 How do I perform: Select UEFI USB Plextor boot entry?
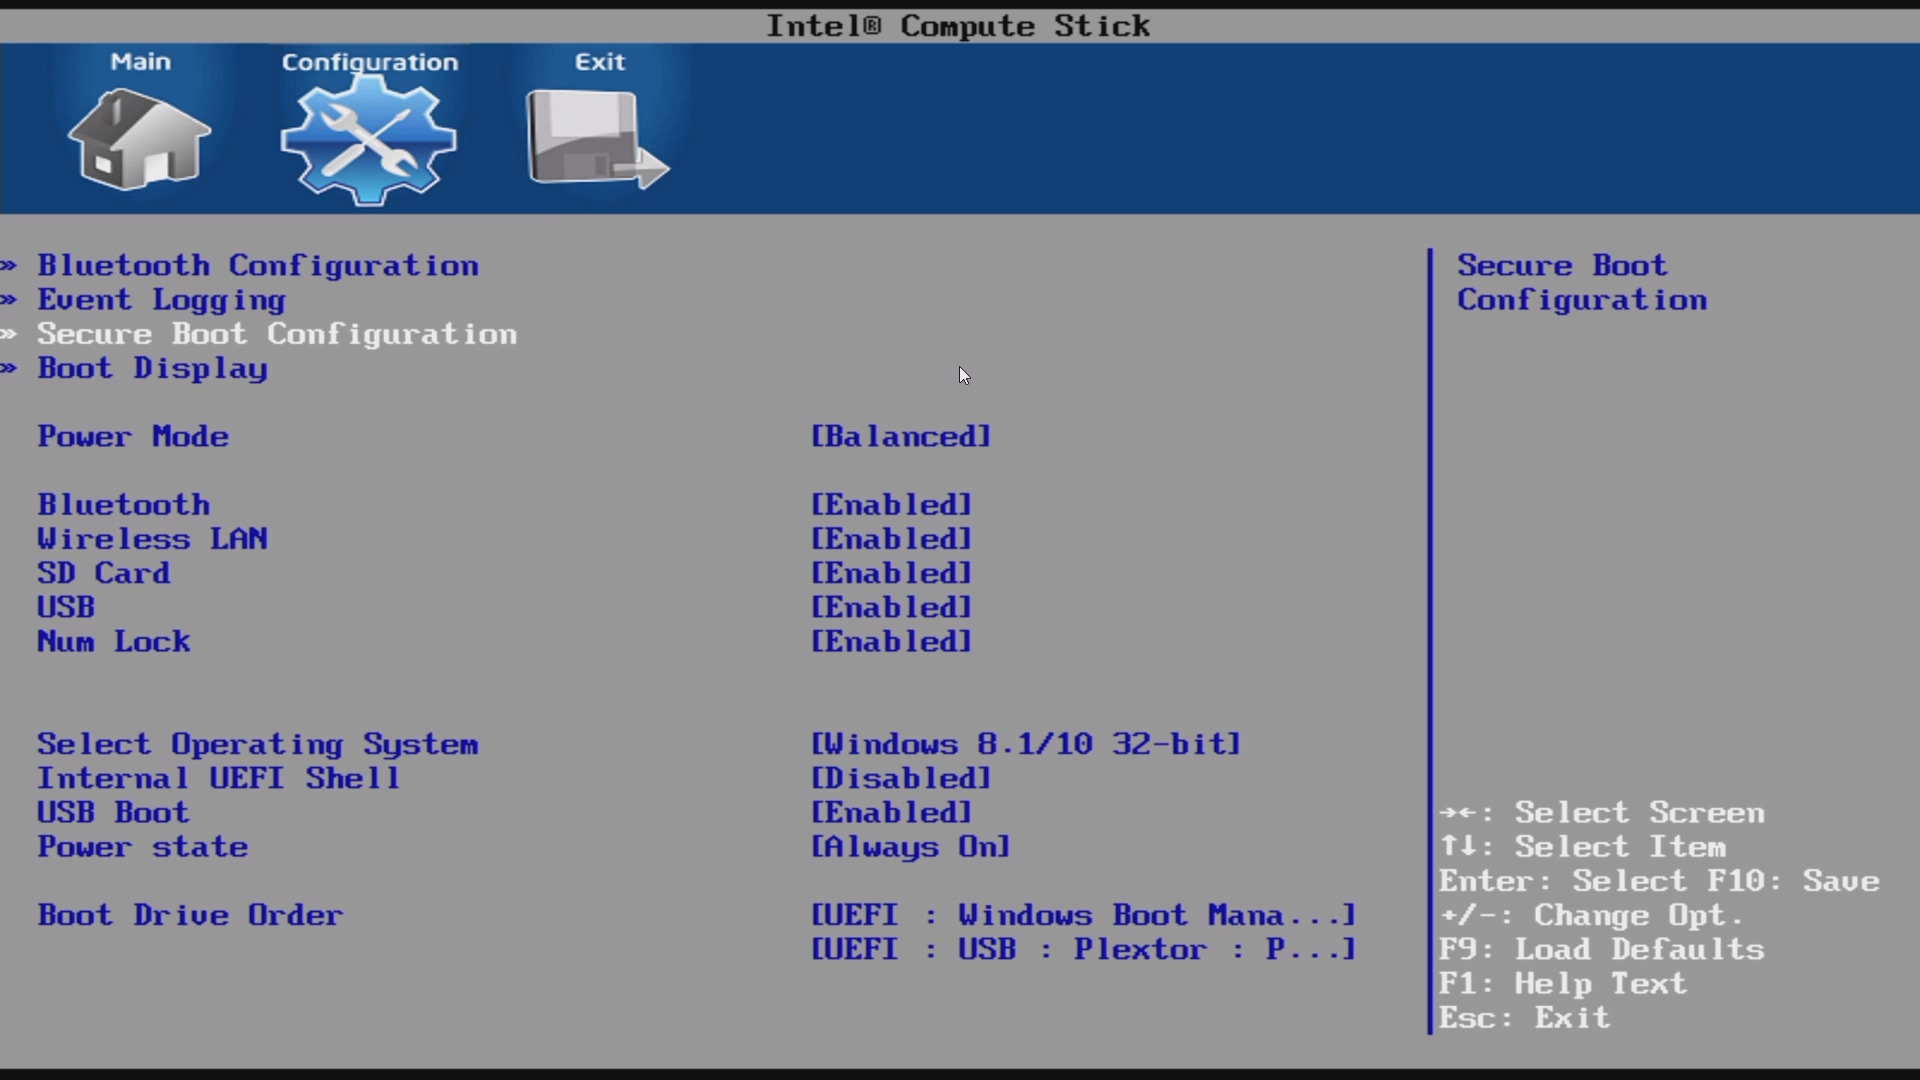point(1083,949)
